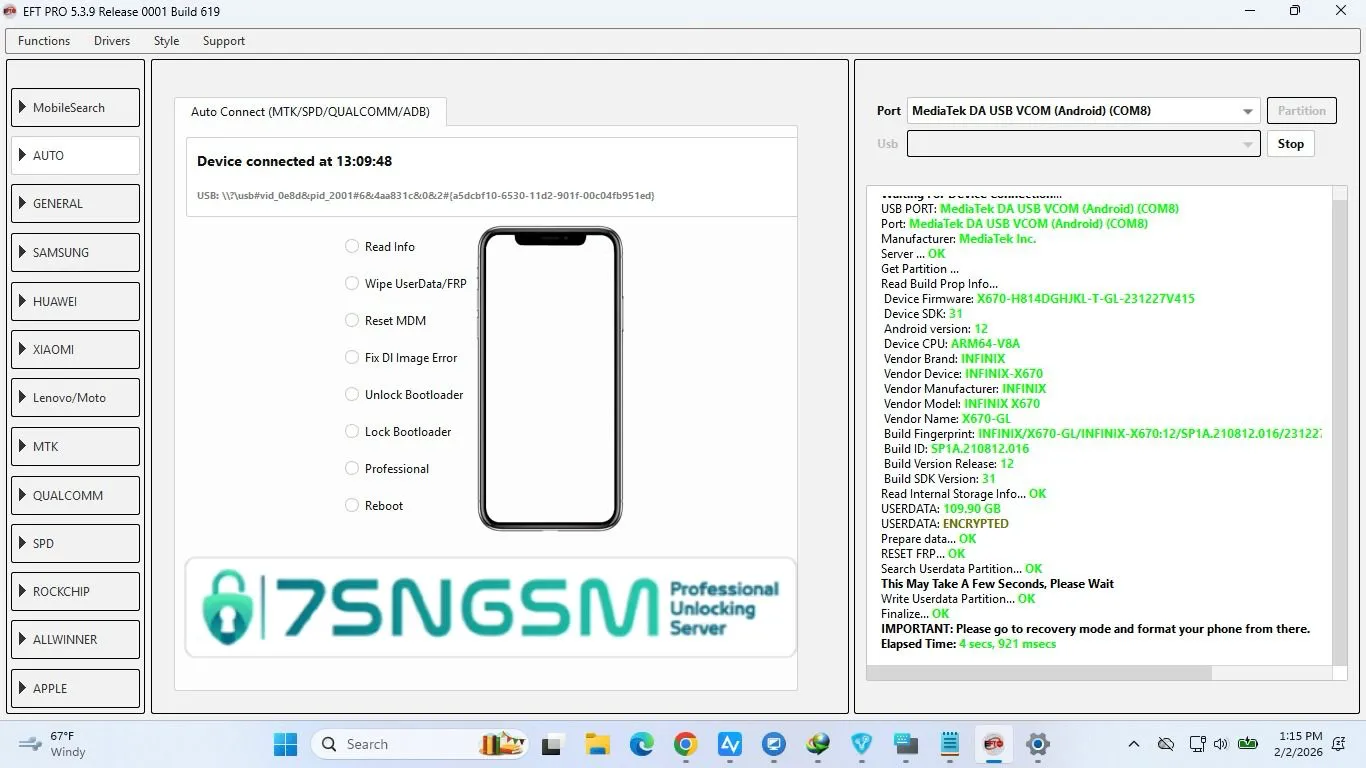Launch Microsoft Edge from the taskbar
Viewport: 1366px width, 768px height.
click(x=641, y=744)
